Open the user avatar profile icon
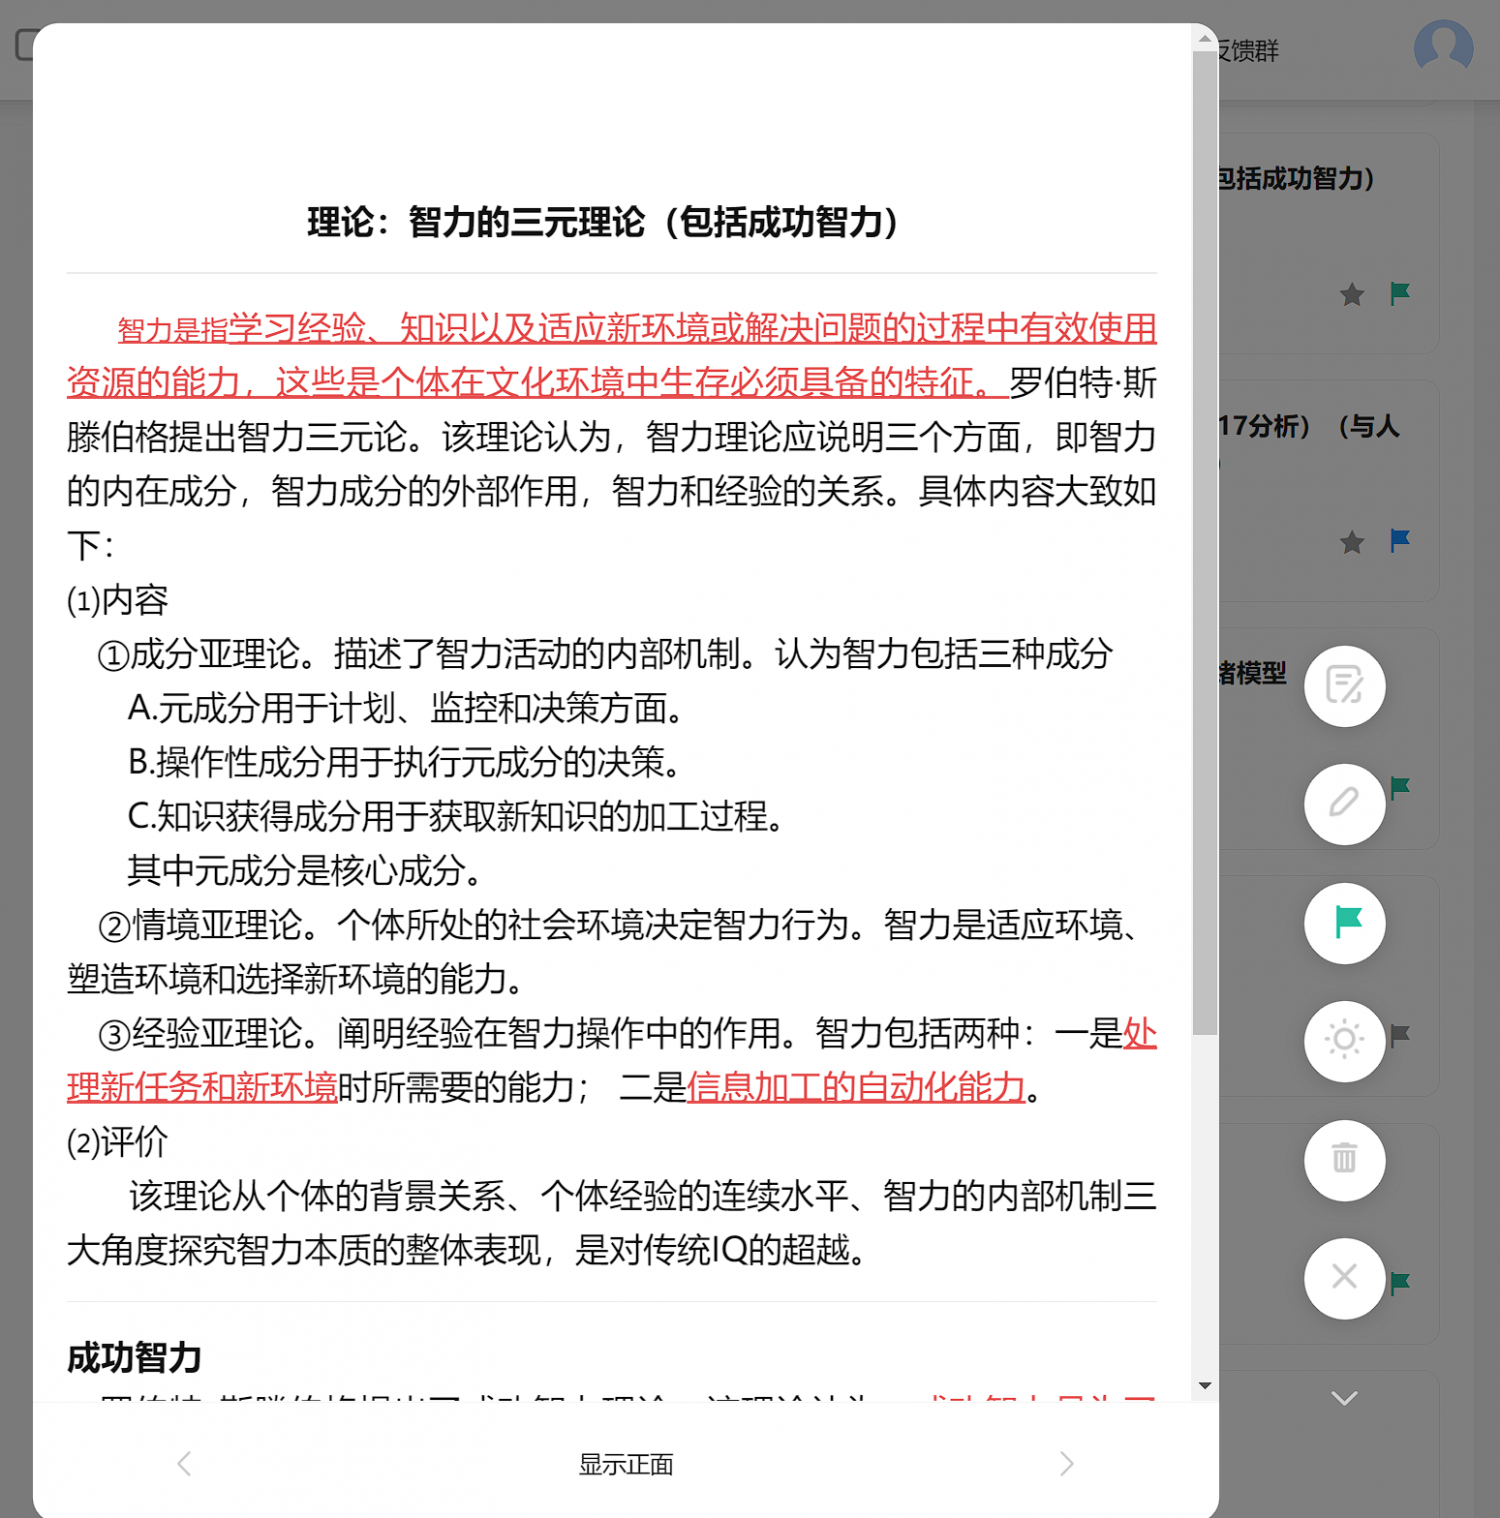 tap(1443, 47)
